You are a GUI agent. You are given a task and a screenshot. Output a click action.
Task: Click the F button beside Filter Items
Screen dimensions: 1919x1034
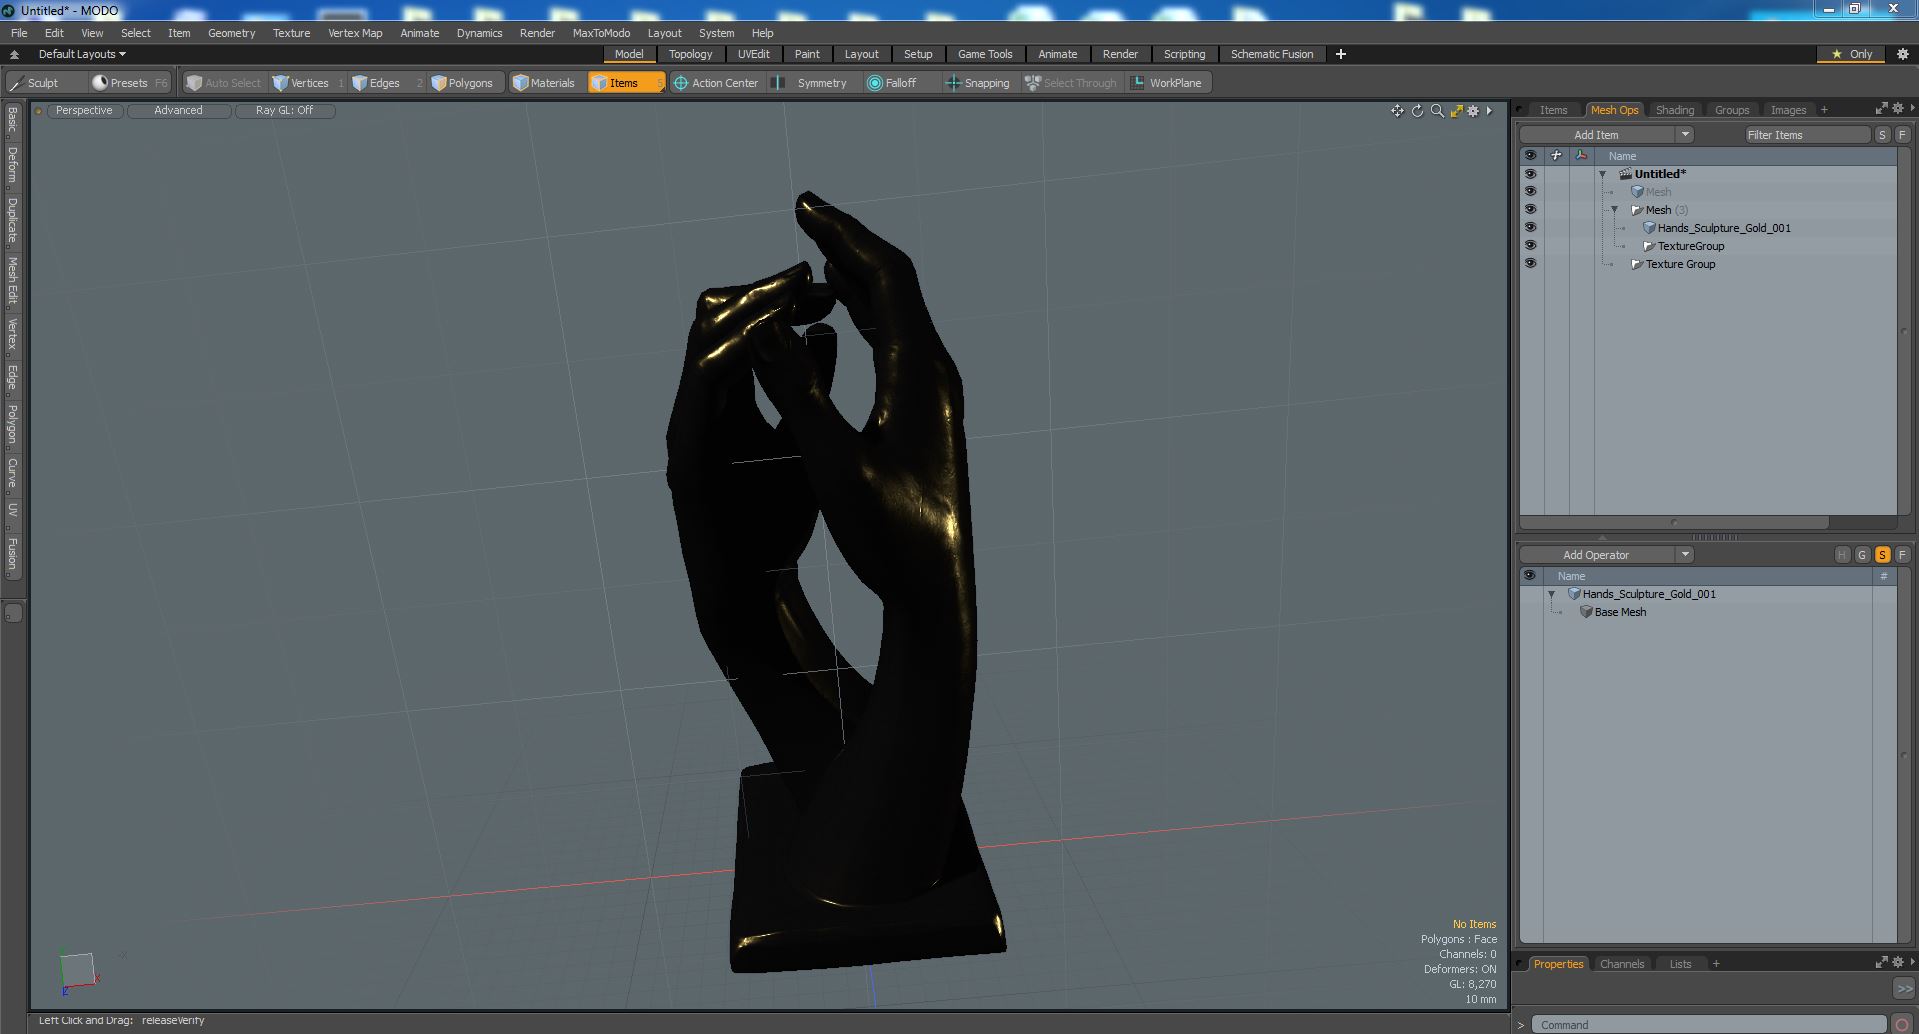1902,135
